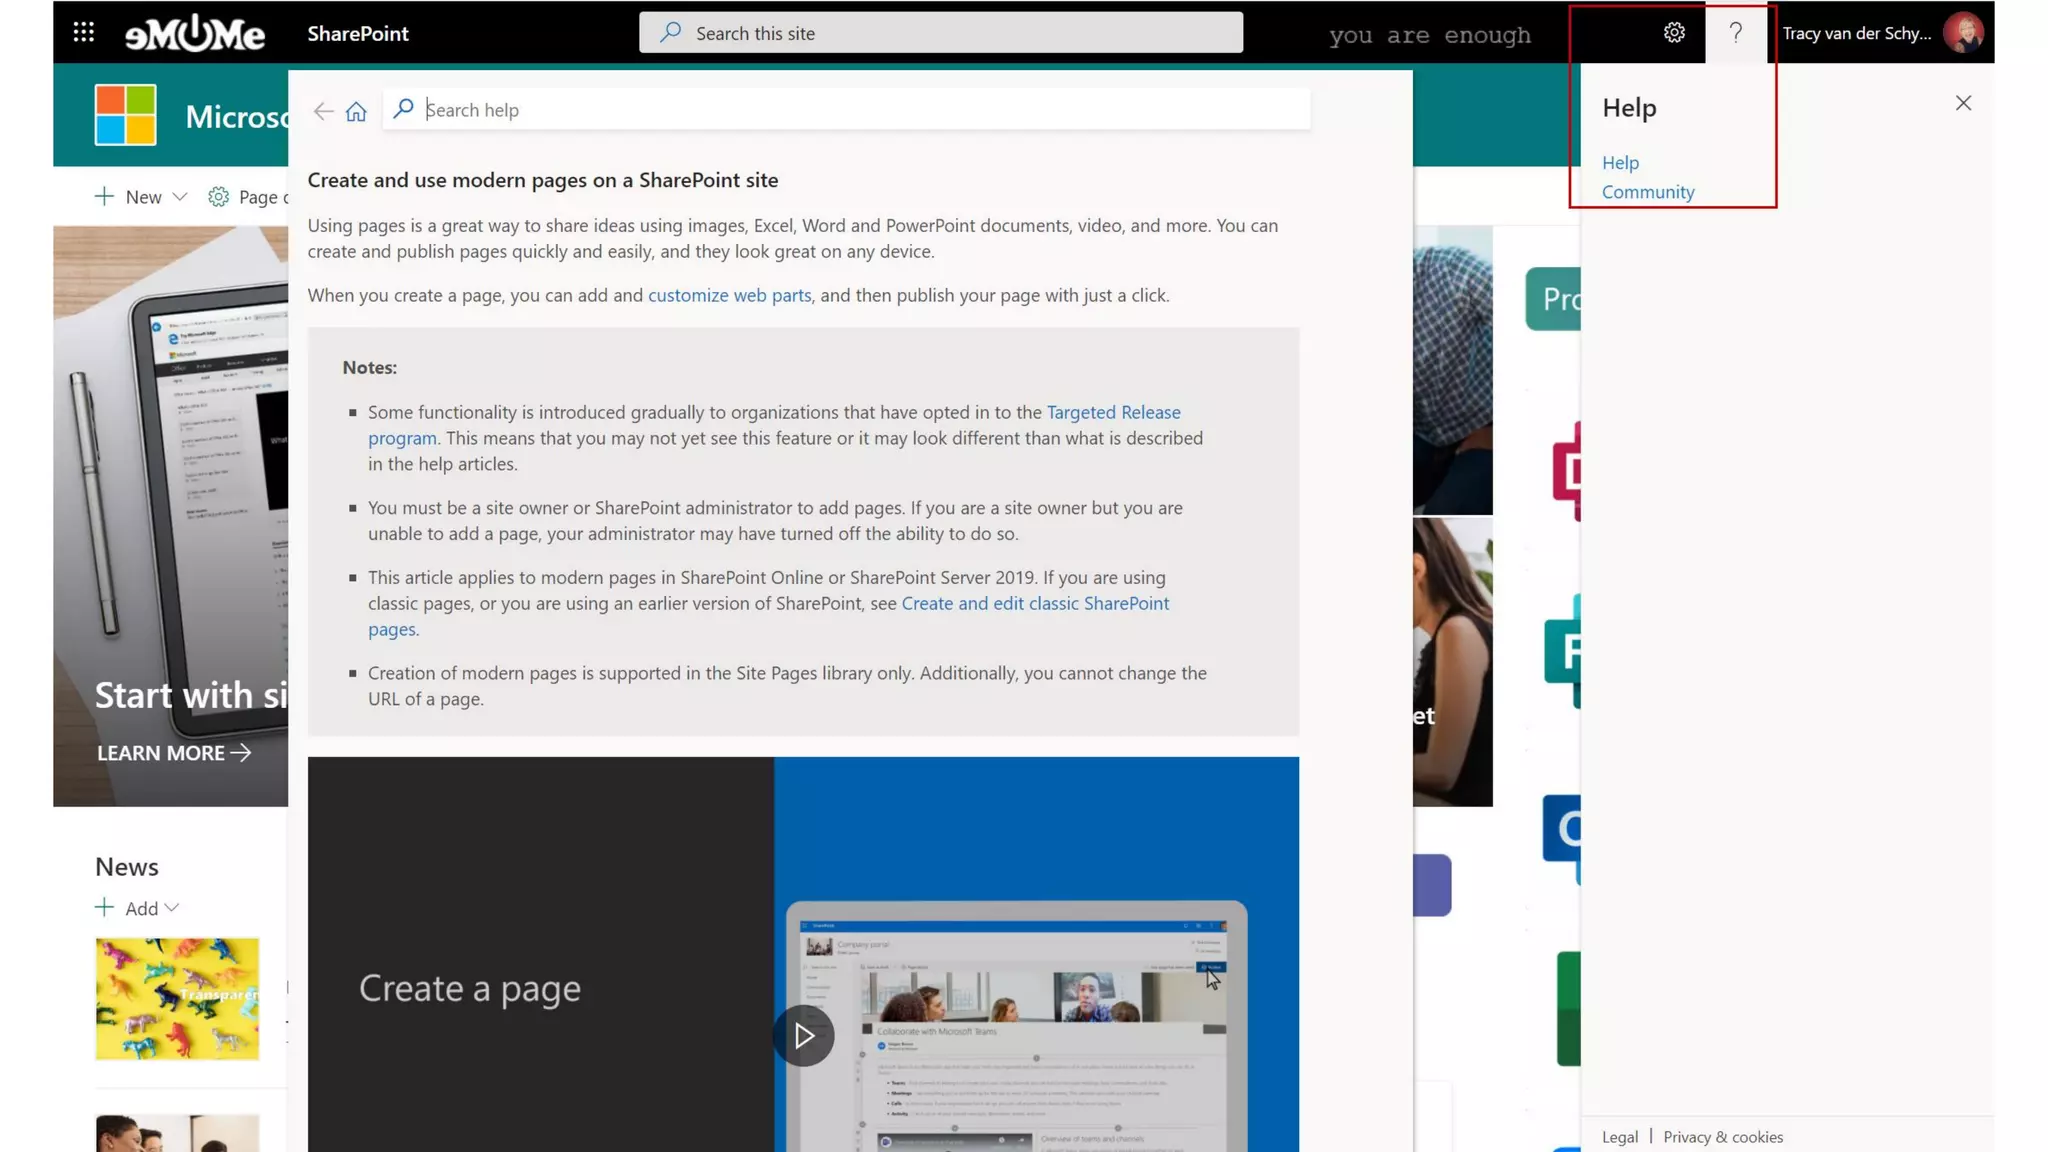
Task: Open the customize web parts link
Action: pyautogui.click(x=729, y=295)
